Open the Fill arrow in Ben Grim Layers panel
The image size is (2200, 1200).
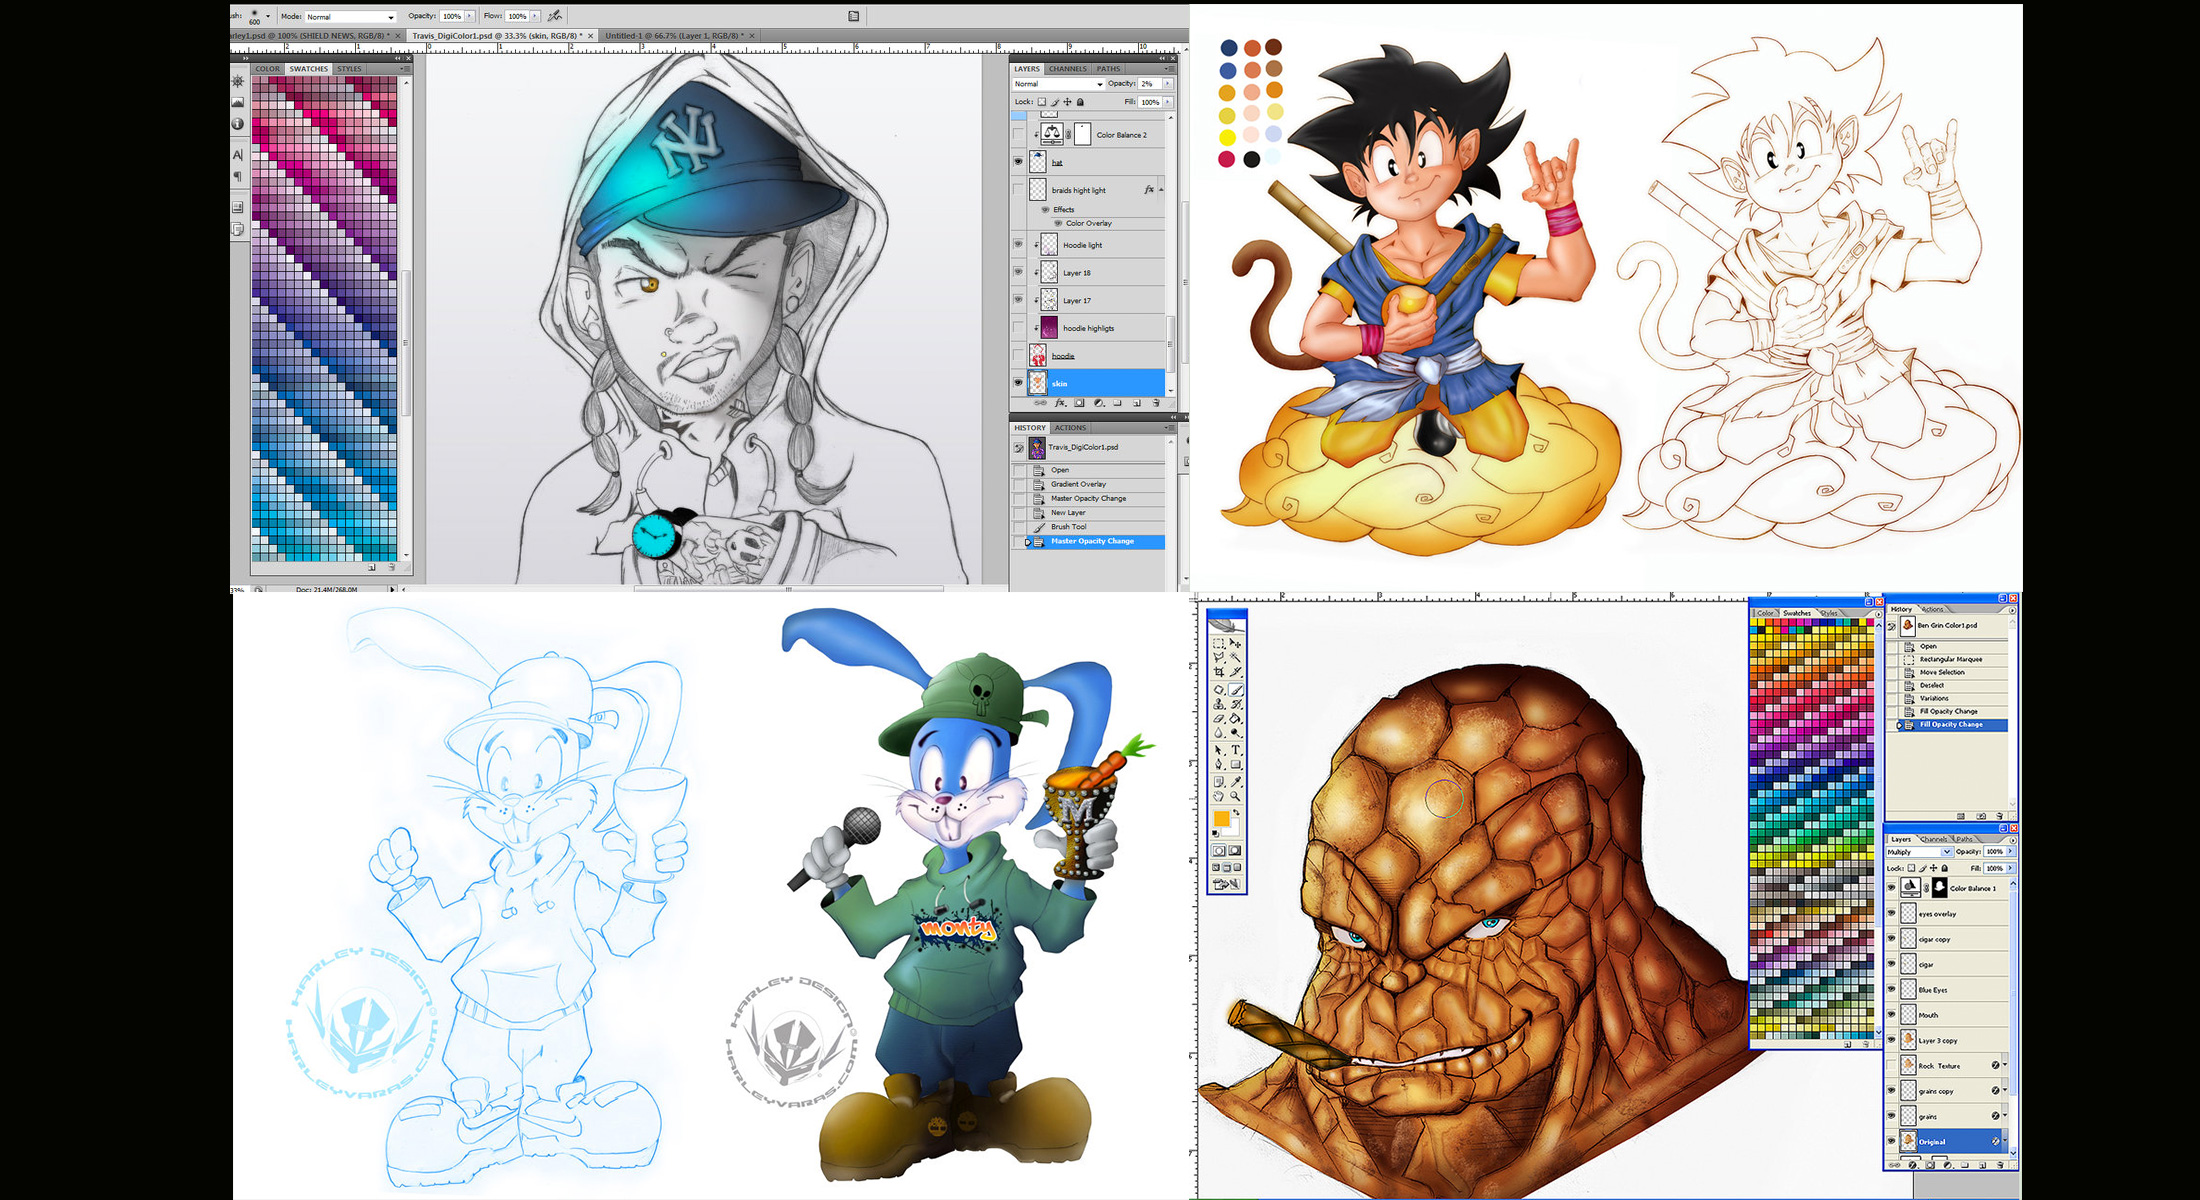(2010, 868)
